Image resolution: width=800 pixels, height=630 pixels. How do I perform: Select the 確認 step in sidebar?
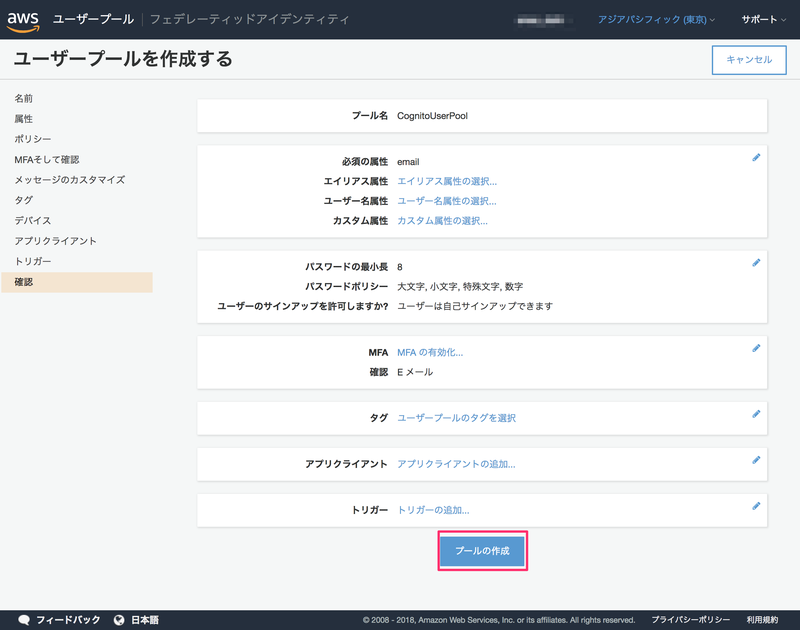(77, 282)
